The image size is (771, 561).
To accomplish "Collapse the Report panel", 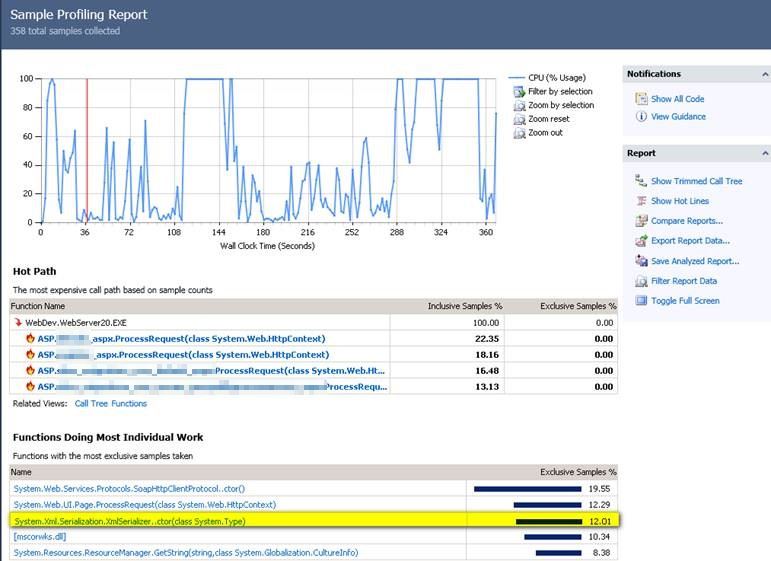I will pos(765,153).
